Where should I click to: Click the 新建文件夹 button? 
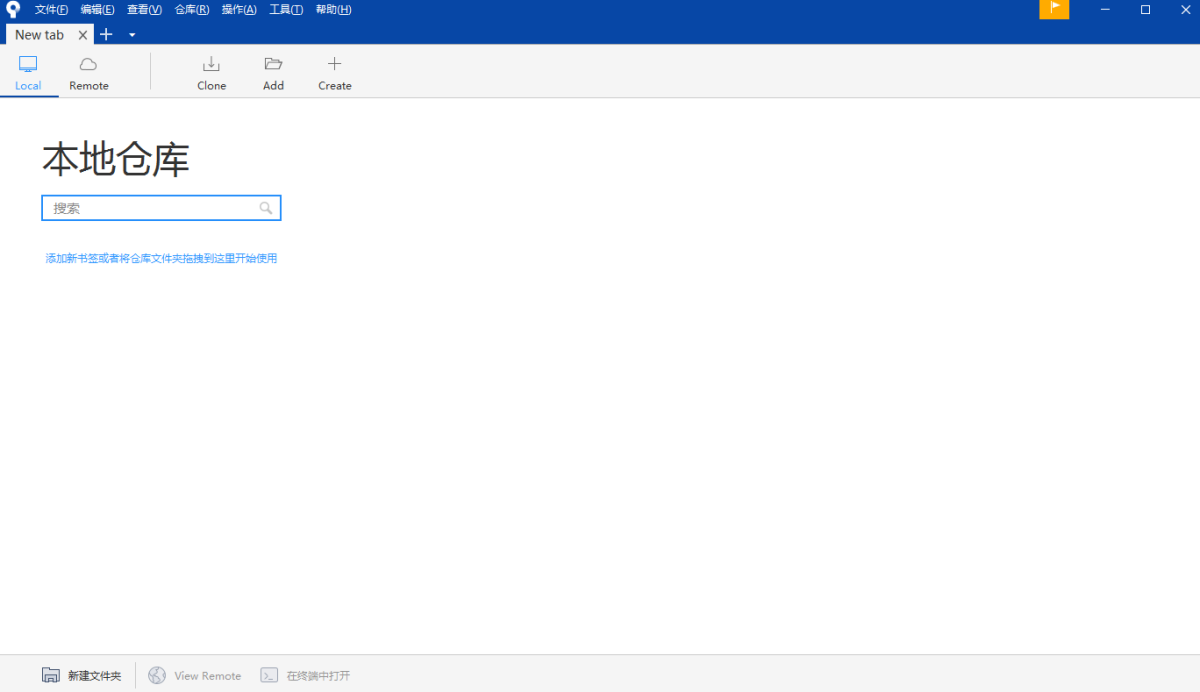pyautogui.click(x=93, y=675)
